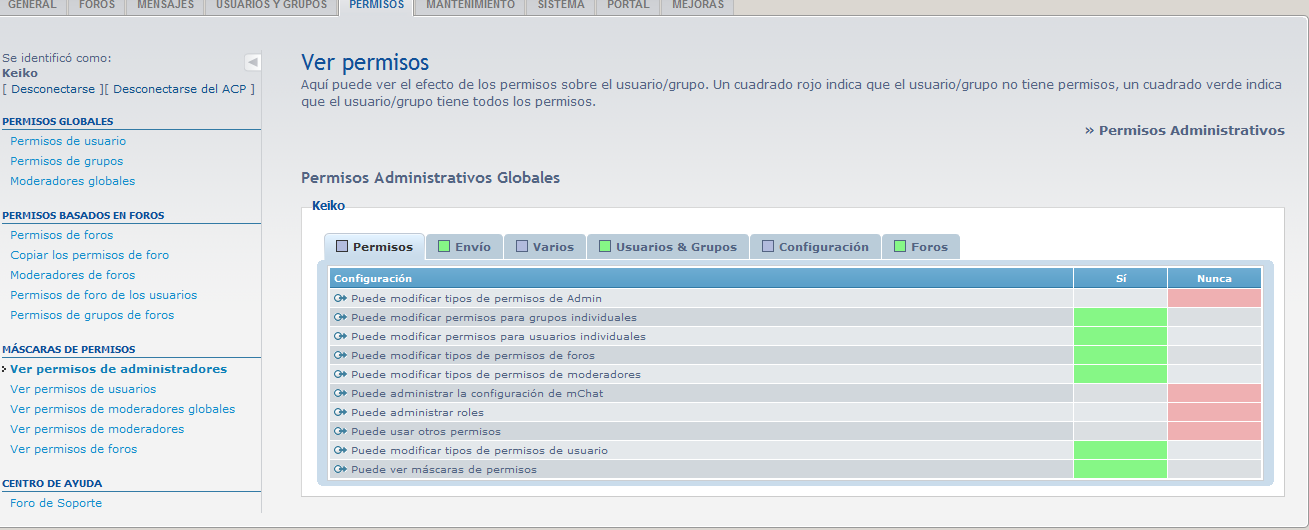Viewport: 1309px width, 530px height.
Task: Click the green square on Foros tab
Action: point(900,246)
